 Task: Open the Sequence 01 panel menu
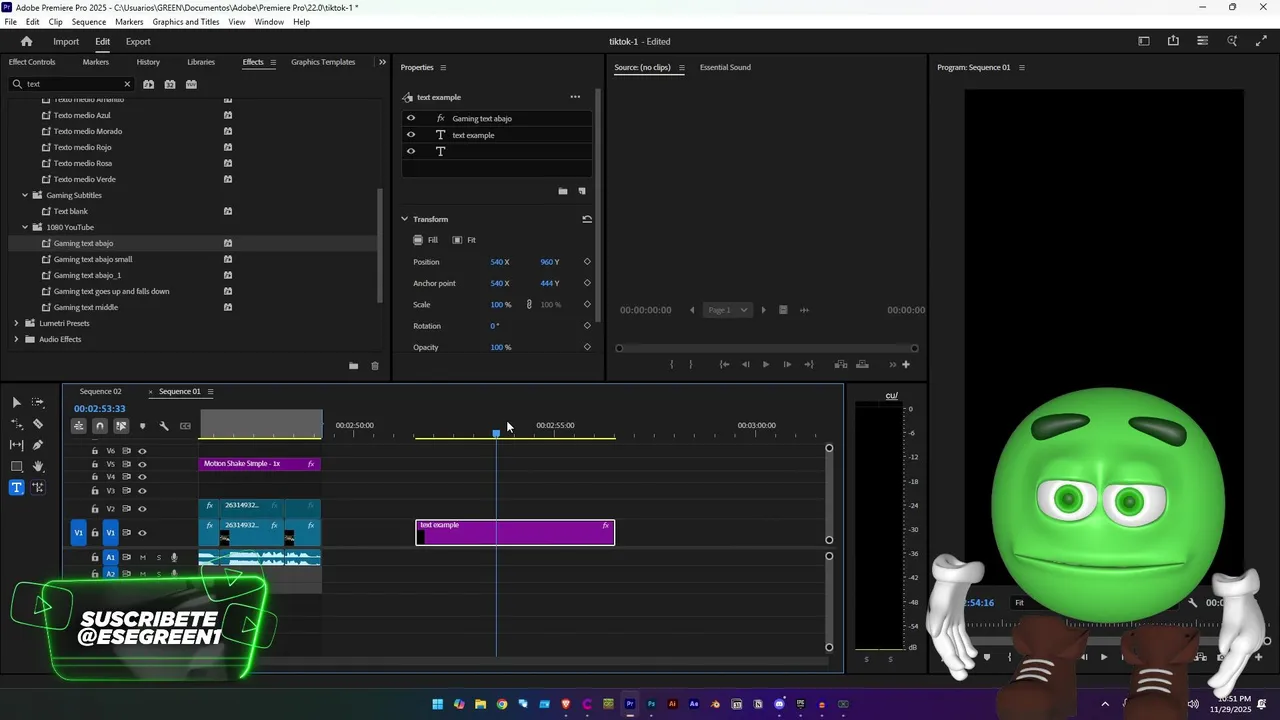(x=210, y=392)
